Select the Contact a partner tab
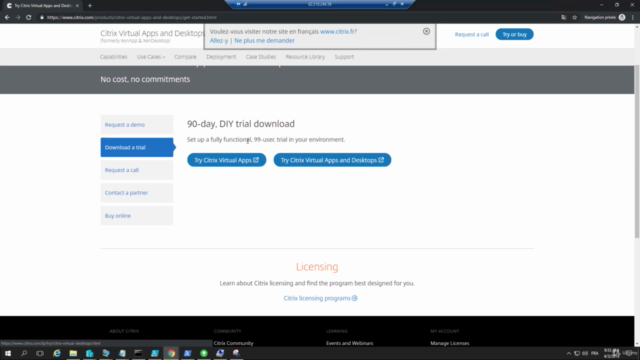640x360 pixels. (x=137, y=193)
